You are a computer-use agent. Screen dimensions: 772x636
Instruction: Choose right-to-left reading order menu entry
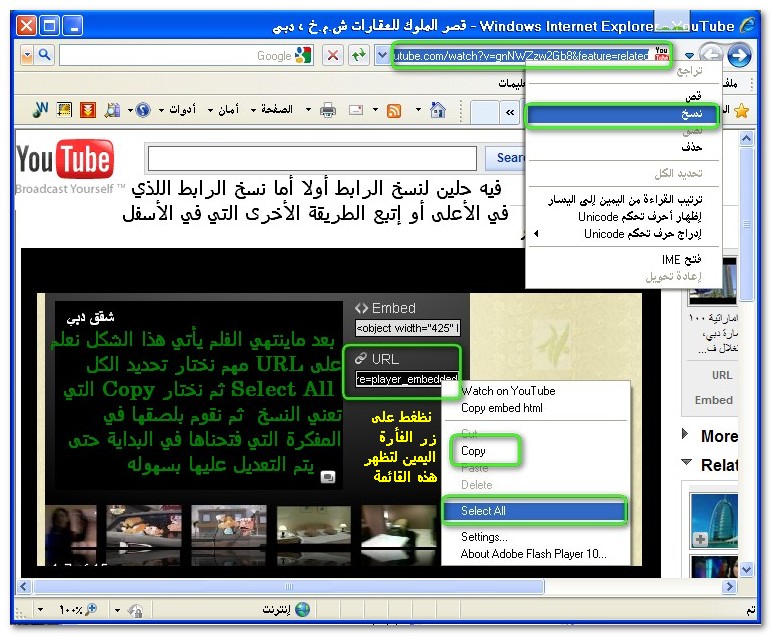click(x=623, y=199)
